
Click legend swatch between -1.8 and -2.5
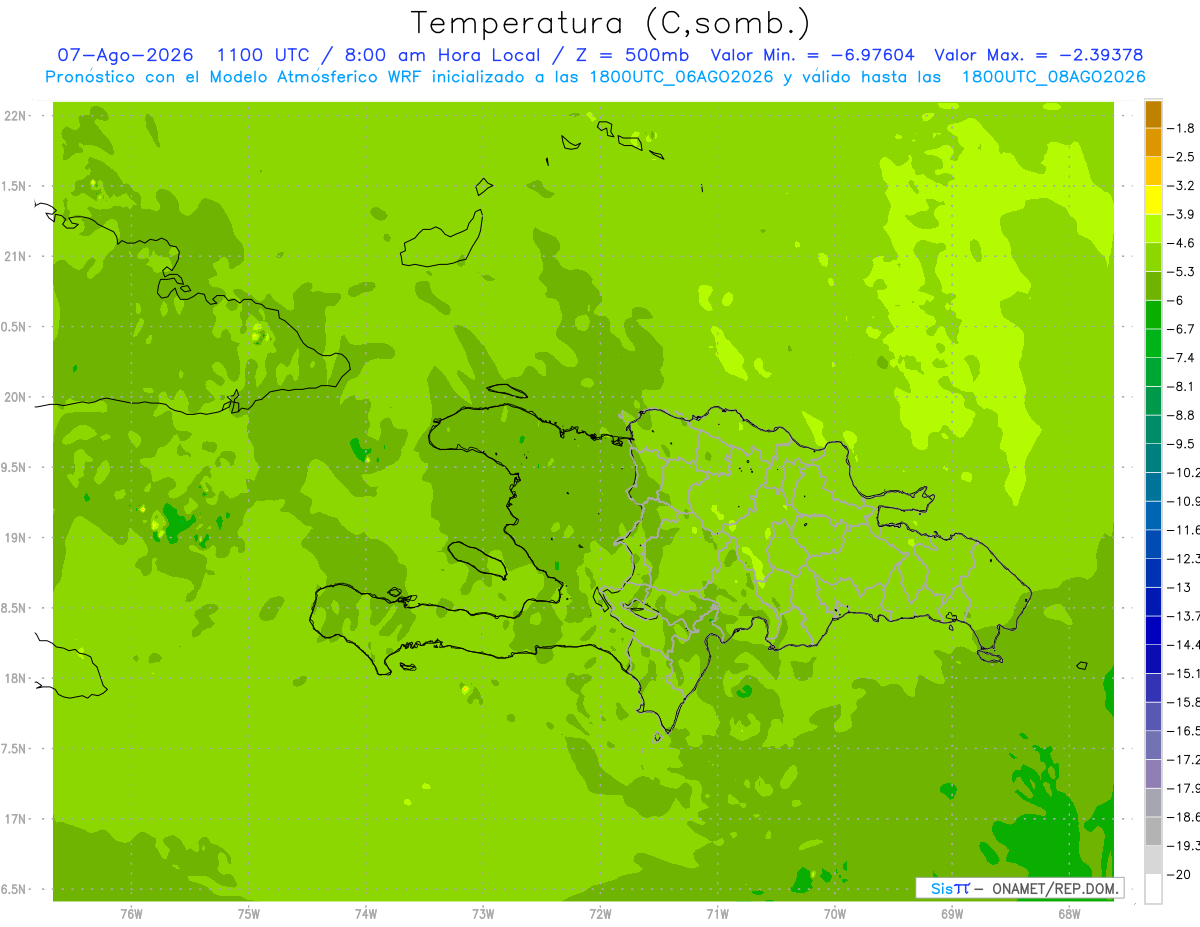point(1153,143)
